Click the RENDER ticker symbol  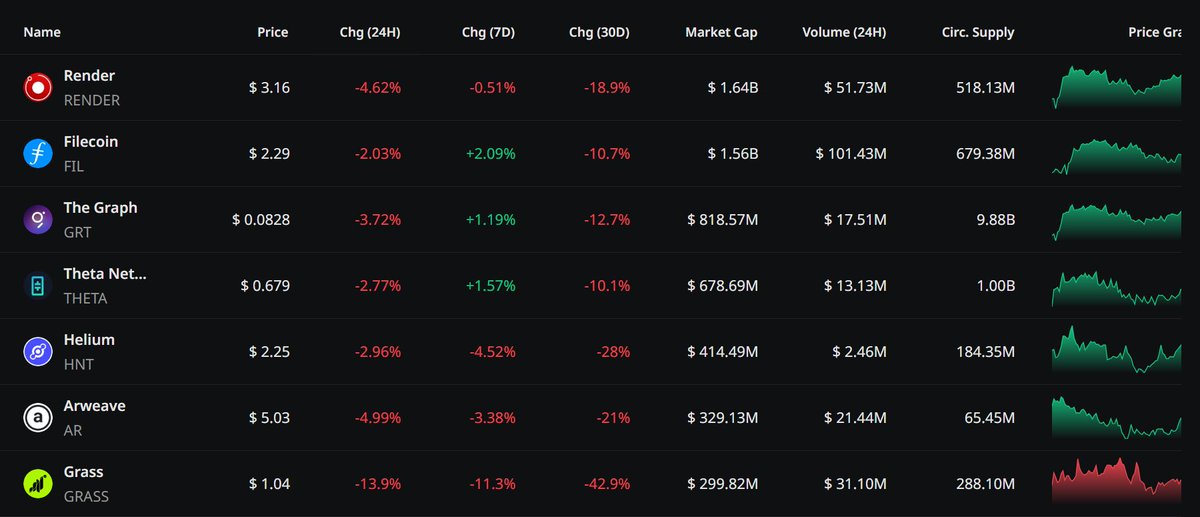coord(91,100)
